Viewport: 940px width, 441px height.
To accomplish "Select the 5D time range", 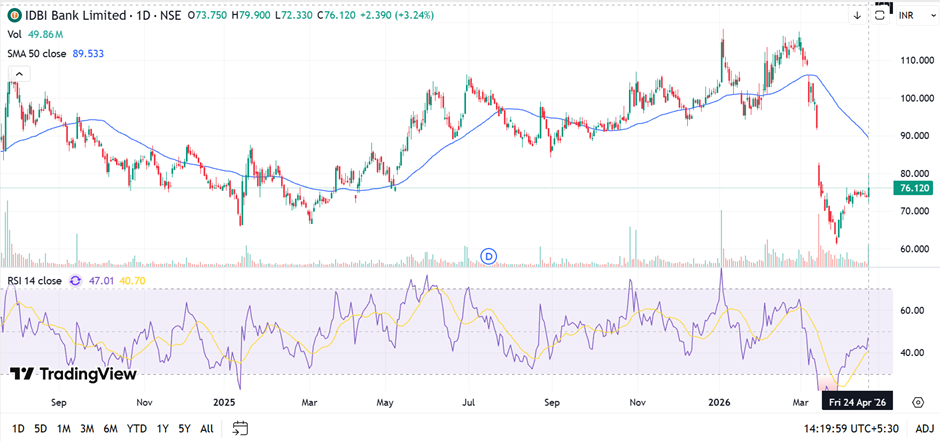I will point(40,428).
